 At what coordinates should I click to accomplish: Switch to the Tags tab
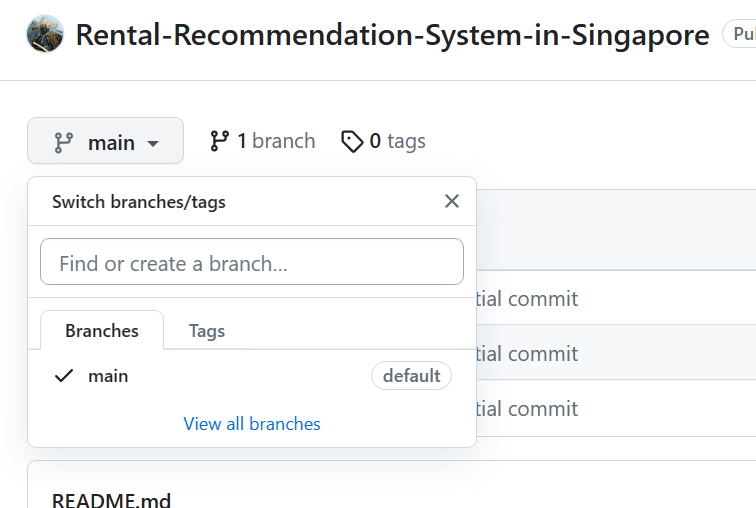[207, 331]
